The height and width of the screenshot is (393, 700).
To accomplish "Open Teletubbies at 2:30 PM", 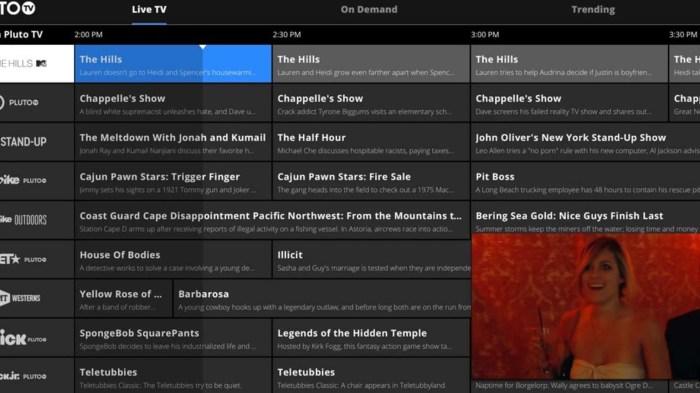I will 371,376.
